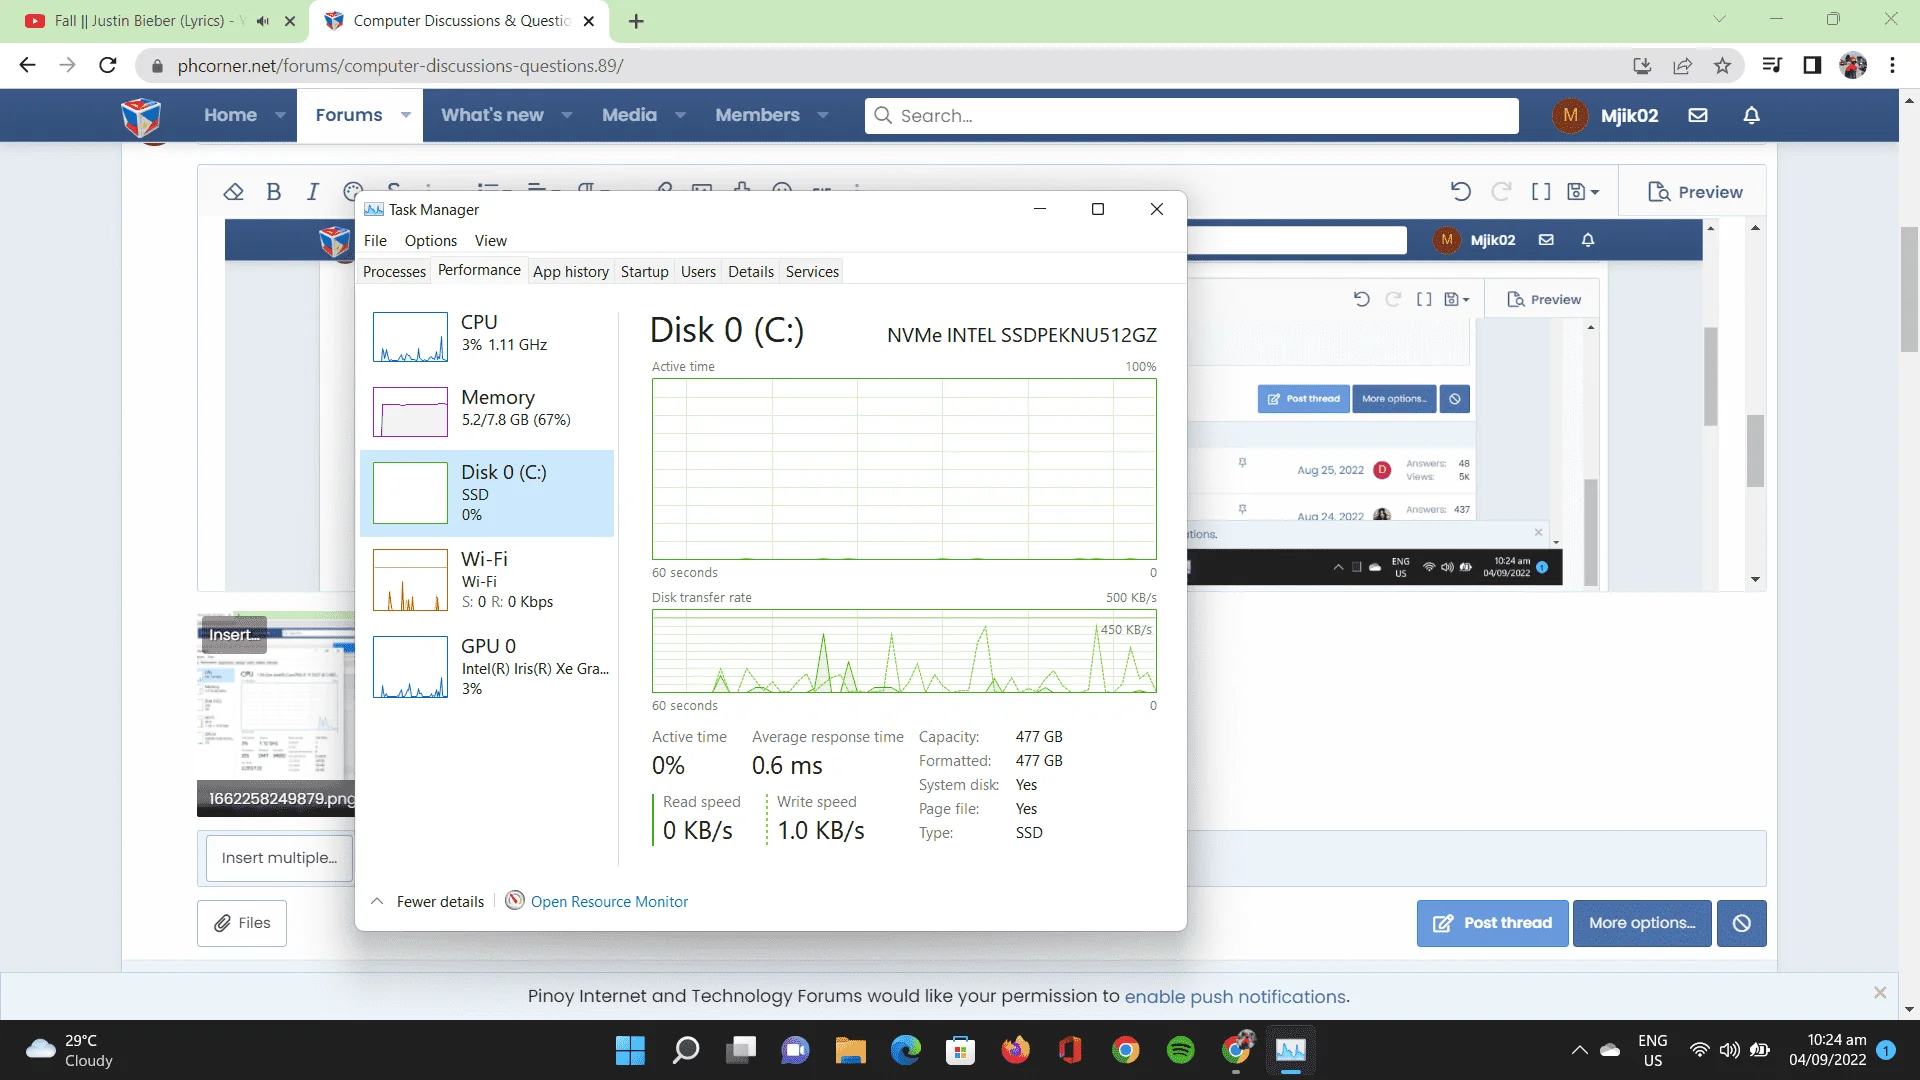Switch to the Services tab
The height and width of the screenshot is (1080, 1920).
[812, 272]
